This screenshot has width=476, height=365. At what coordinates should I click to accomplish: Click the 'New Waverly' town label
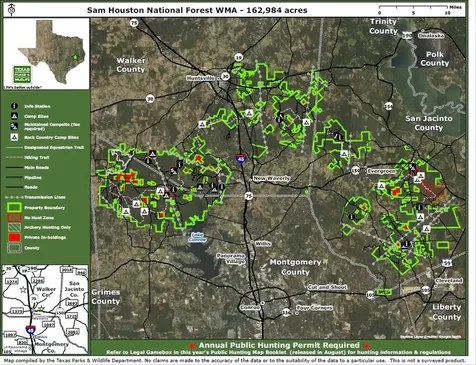point(272,178)
